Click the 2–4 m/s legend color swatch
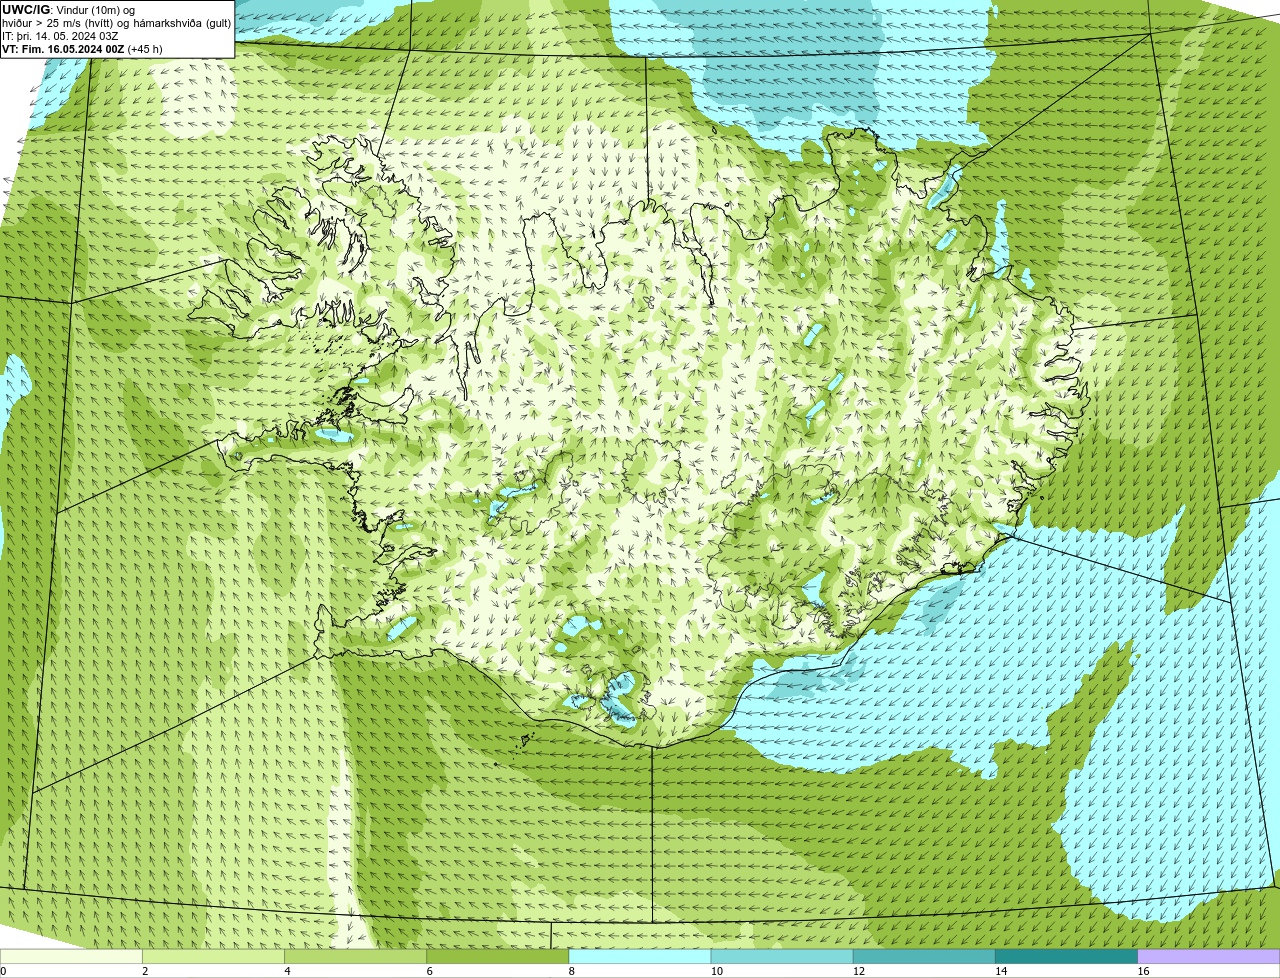This screenshot has width=1280, height=978. (x=214, y=956)
